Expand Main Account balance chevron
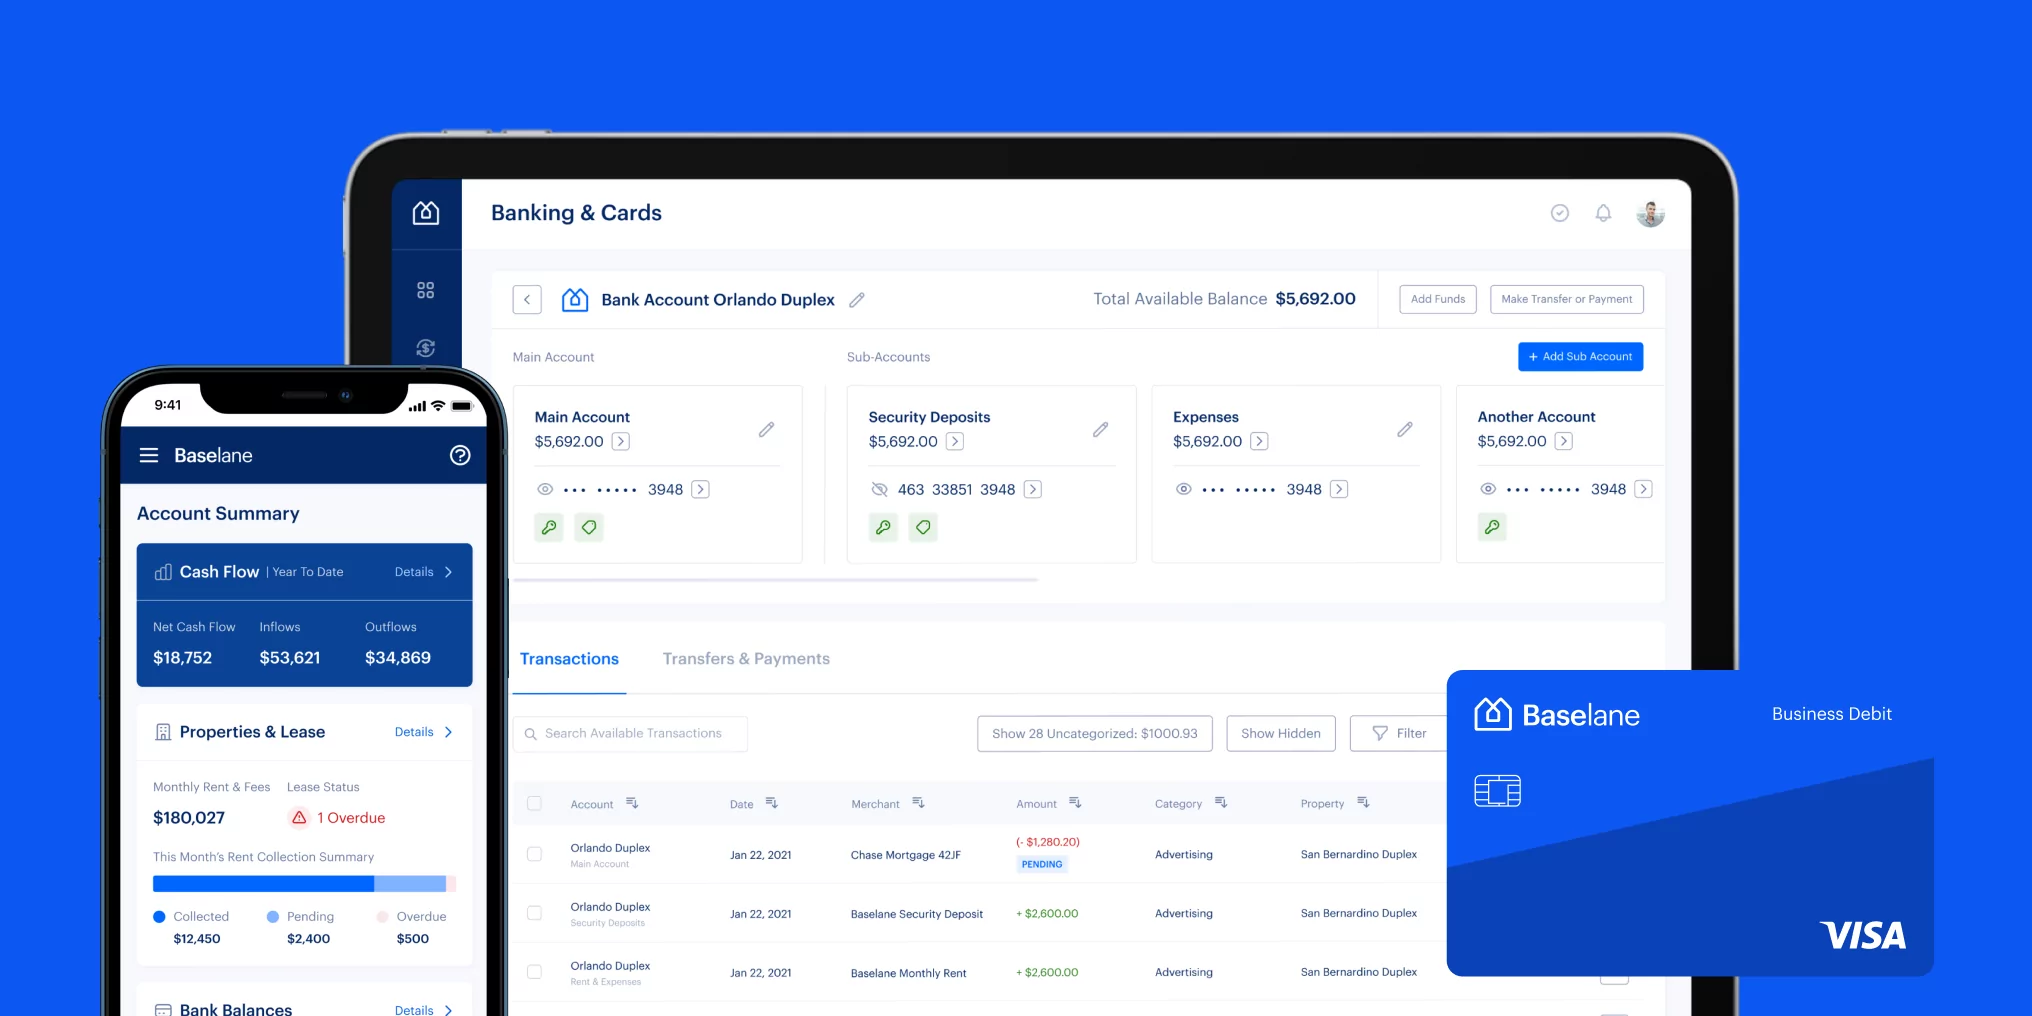This screenshot has width=2032, height=1016. point(621,441)
